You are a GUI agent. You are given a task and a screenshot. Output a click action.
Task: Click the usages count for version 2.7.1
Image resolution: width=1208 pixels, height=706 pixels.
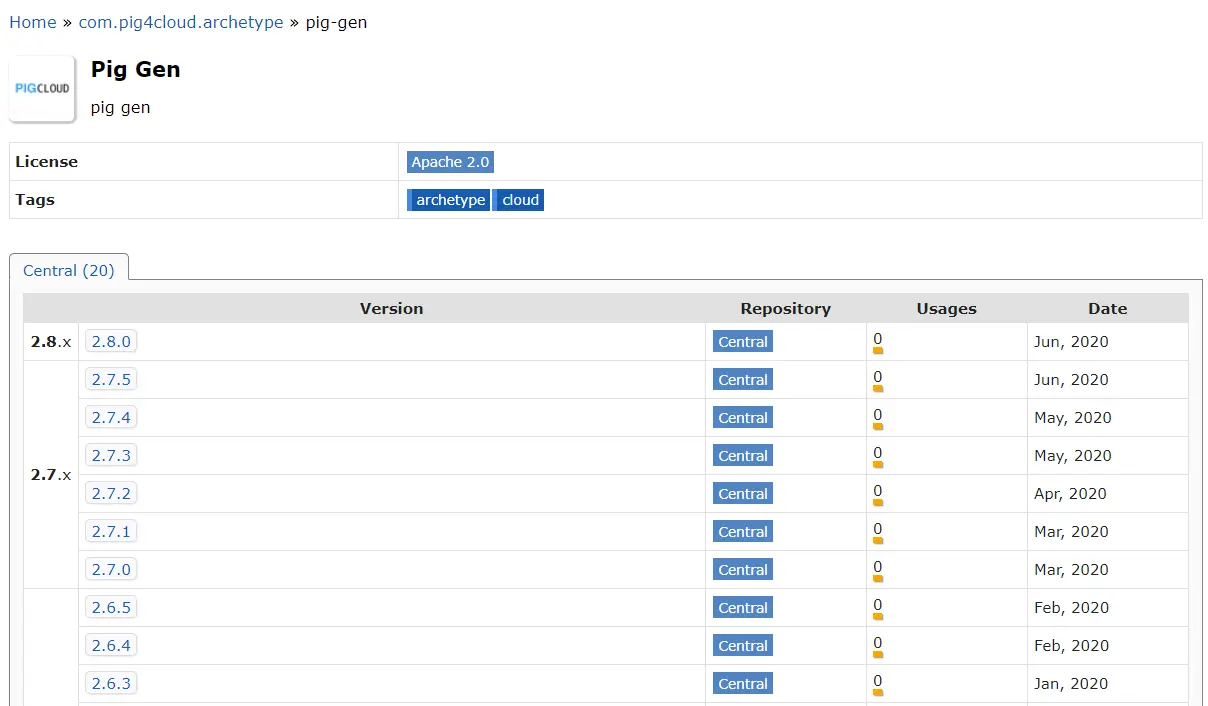pos(877,530)
